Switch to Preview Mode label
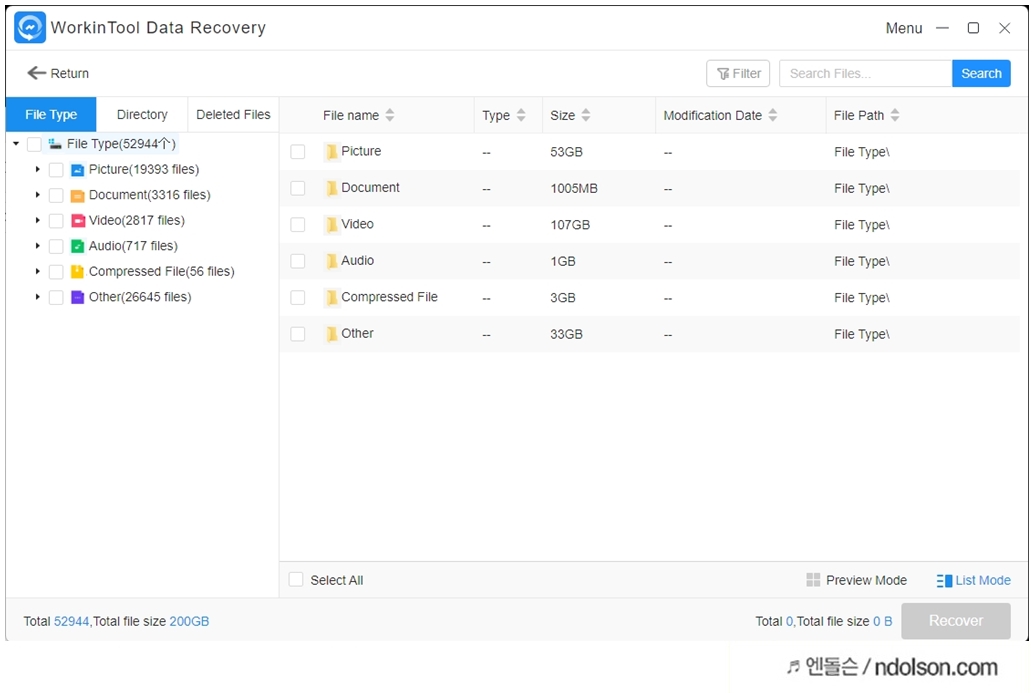This screenshot has width=1034, height=693. tap(866, 580)
